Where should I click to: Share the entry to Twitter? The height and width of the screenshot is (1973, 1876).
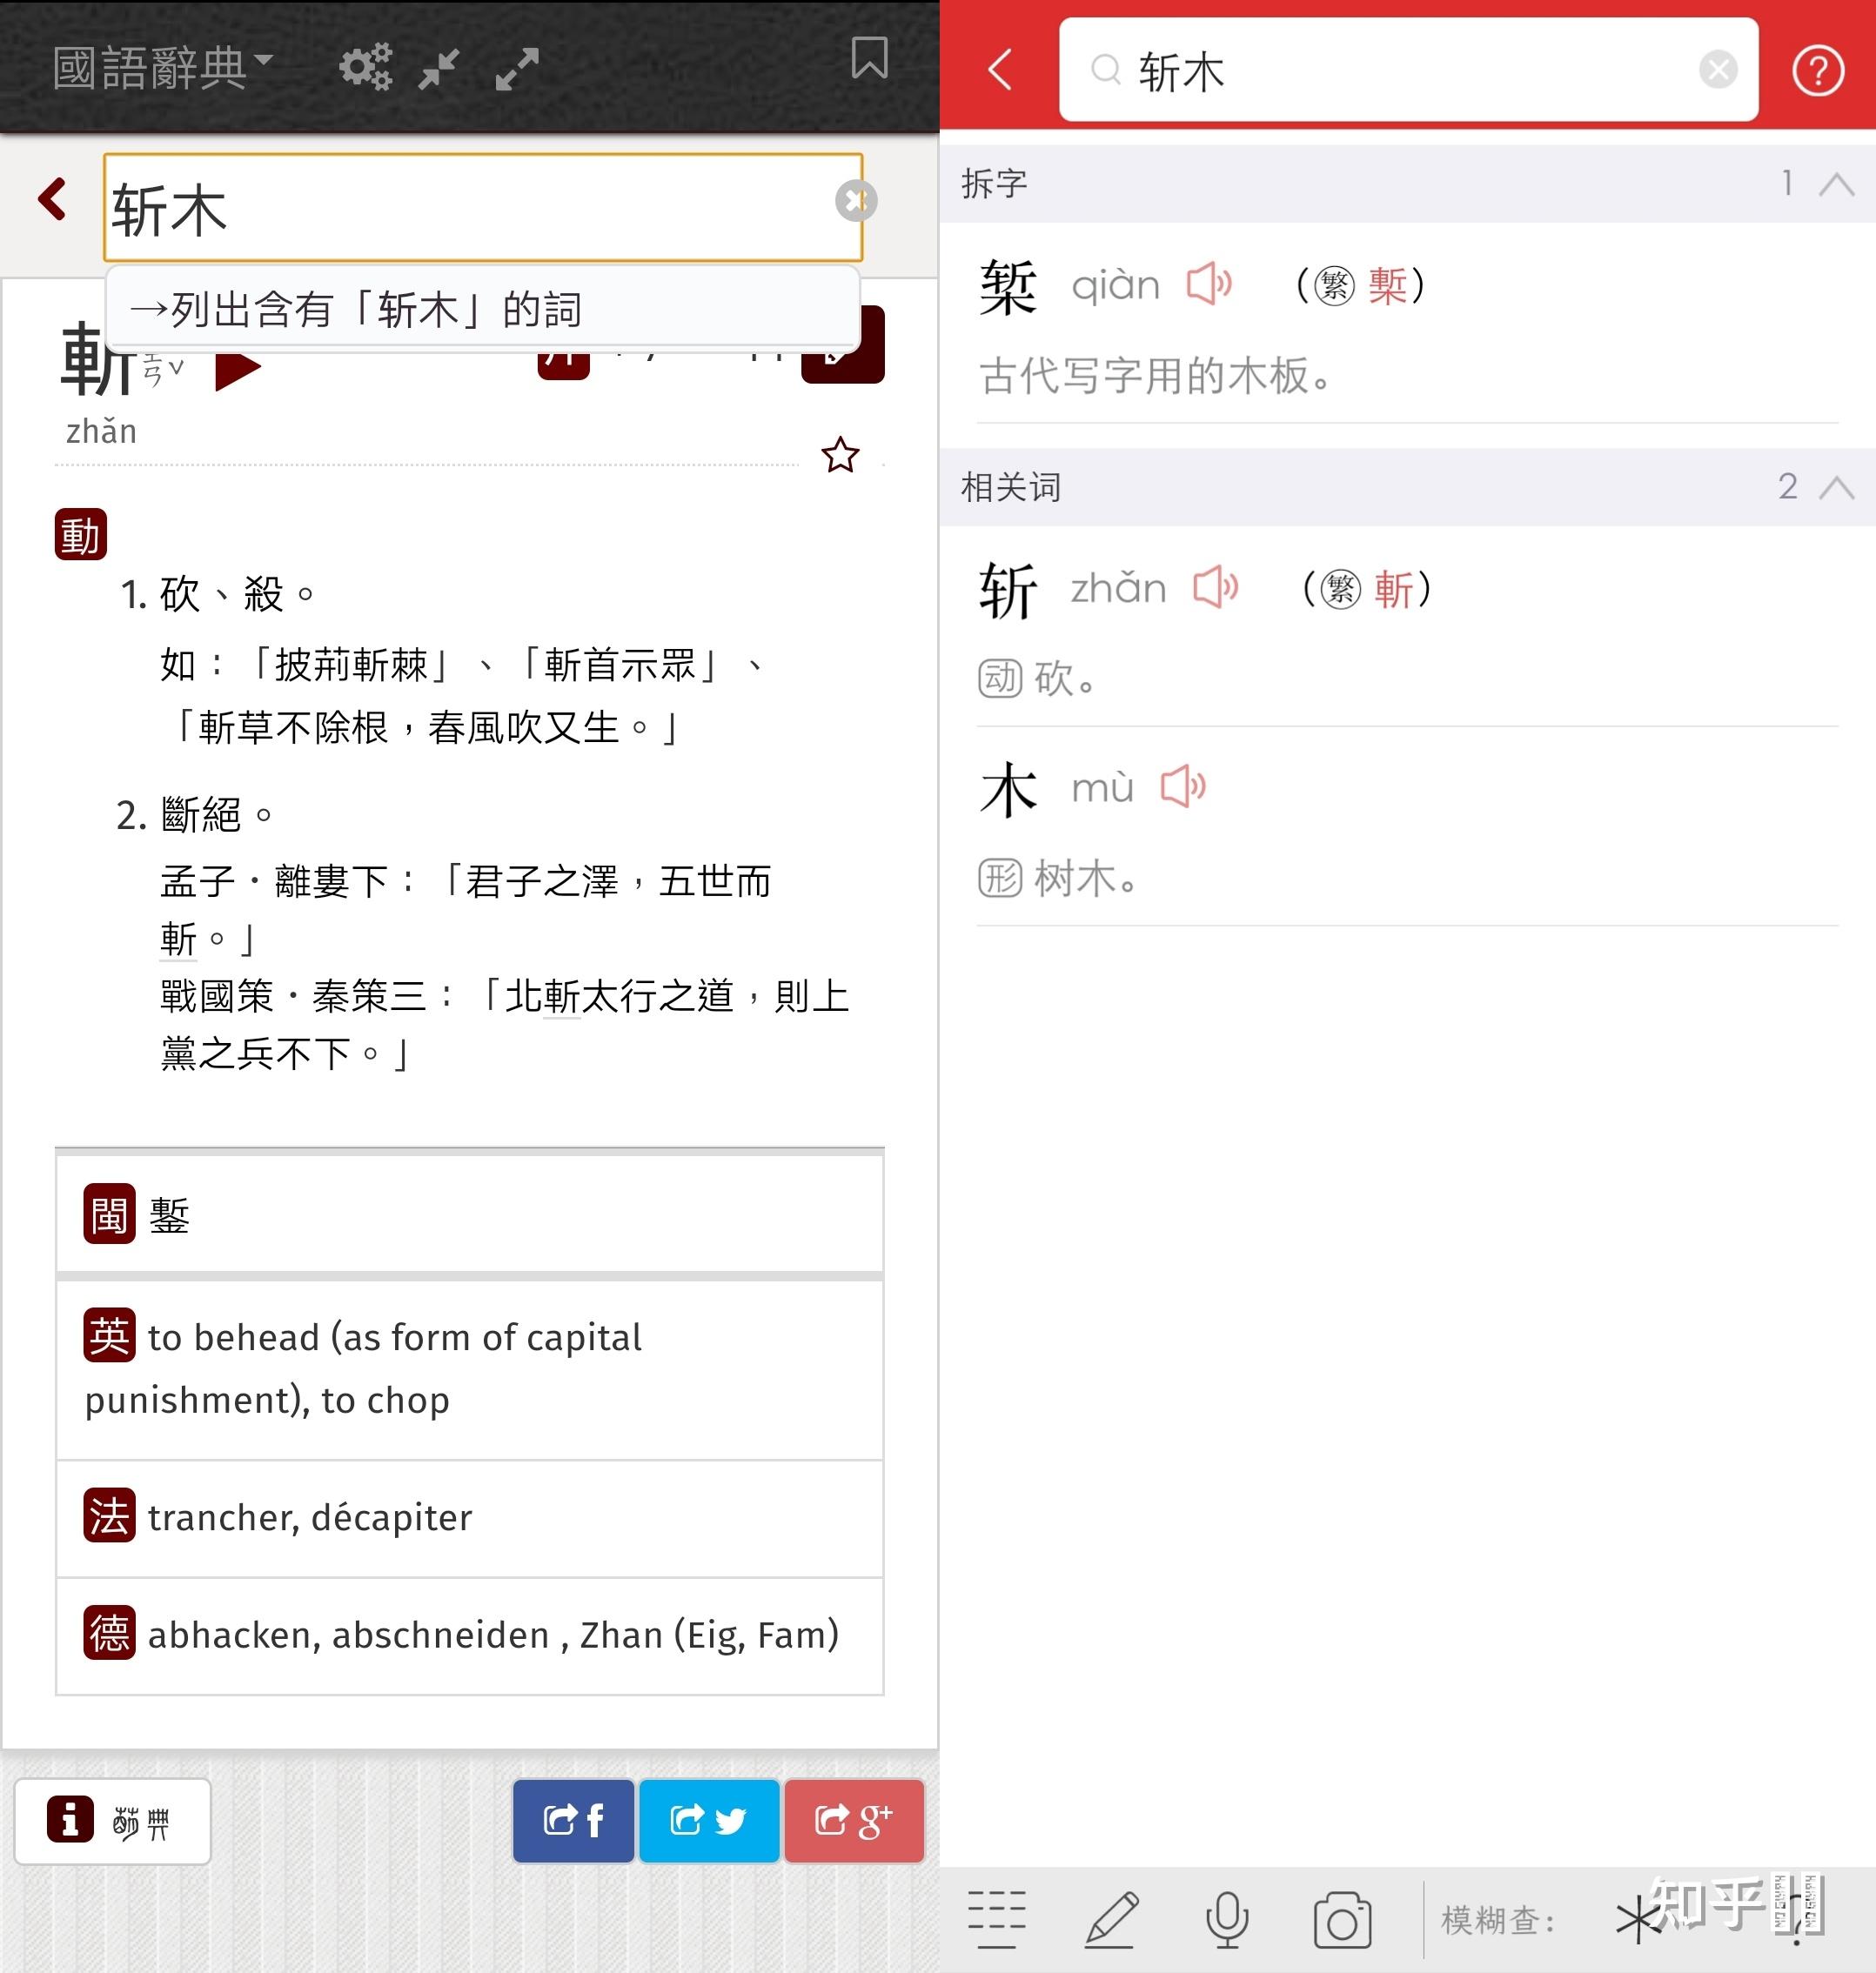(x=709, y=1820)
